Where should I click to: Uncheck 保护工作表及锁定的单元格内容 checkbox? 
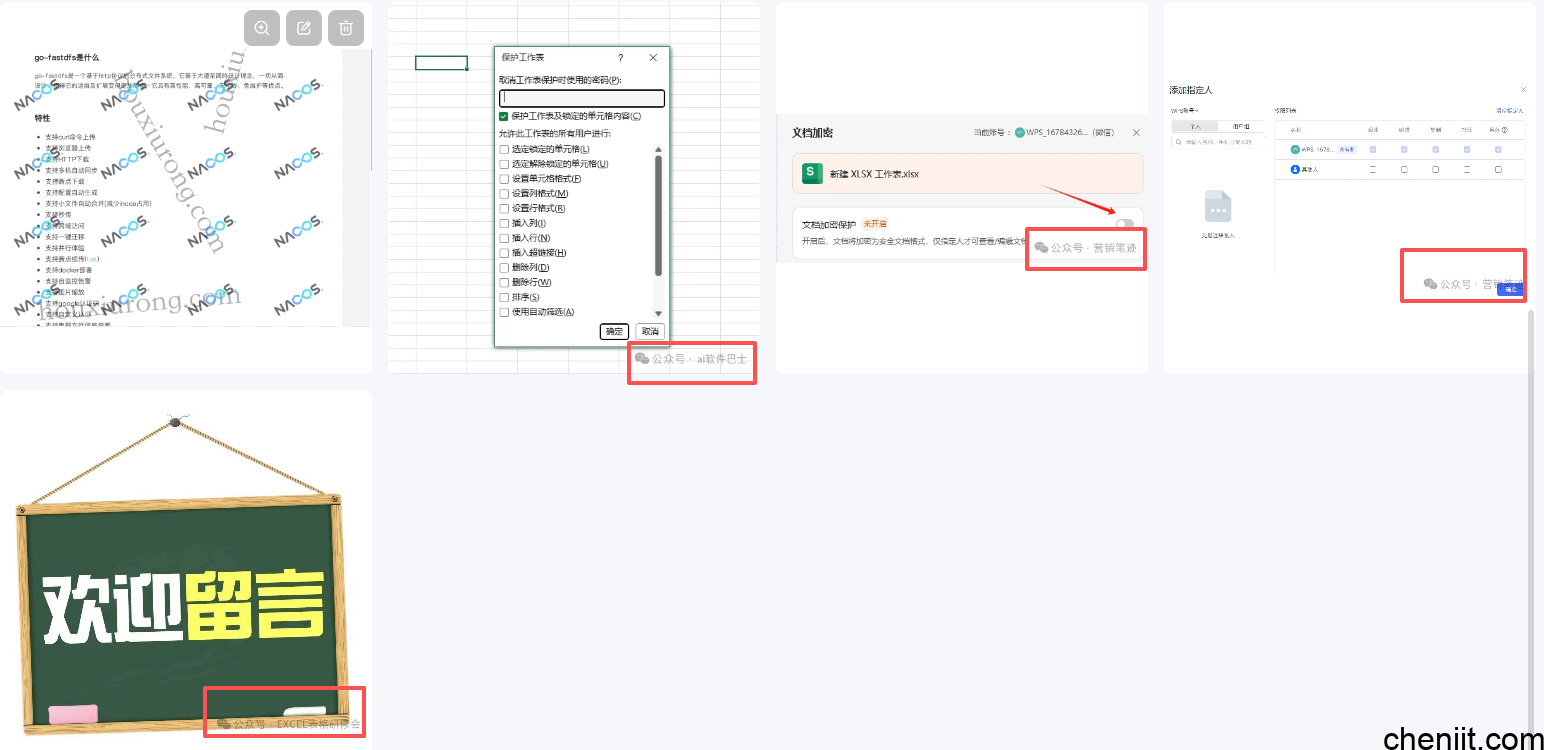pyautogui.click(x=504, y=116)
